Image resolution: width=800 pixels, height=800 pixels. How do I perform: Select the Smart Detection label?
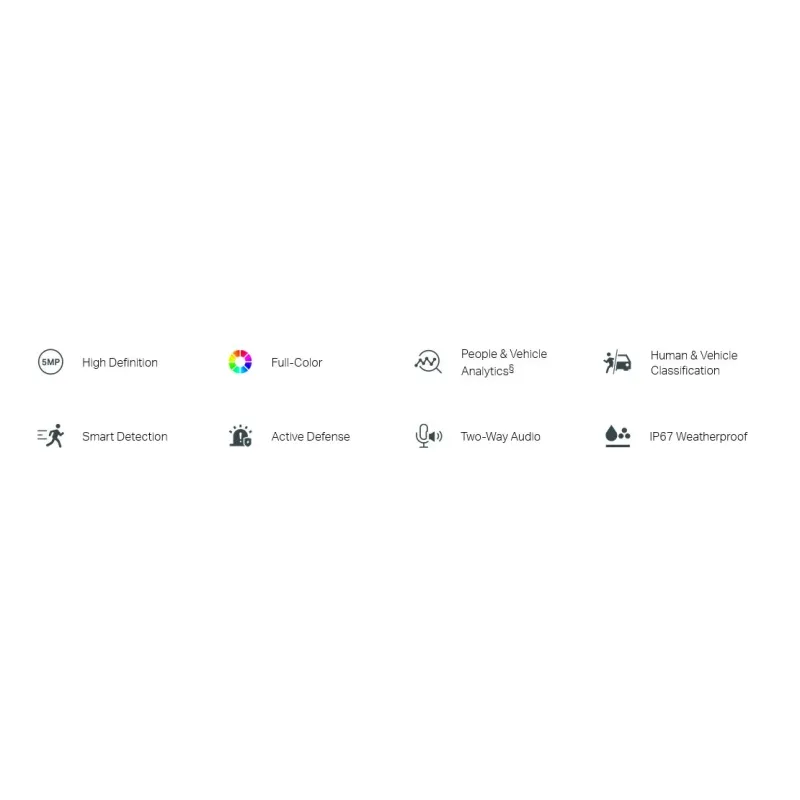(125, 437)
